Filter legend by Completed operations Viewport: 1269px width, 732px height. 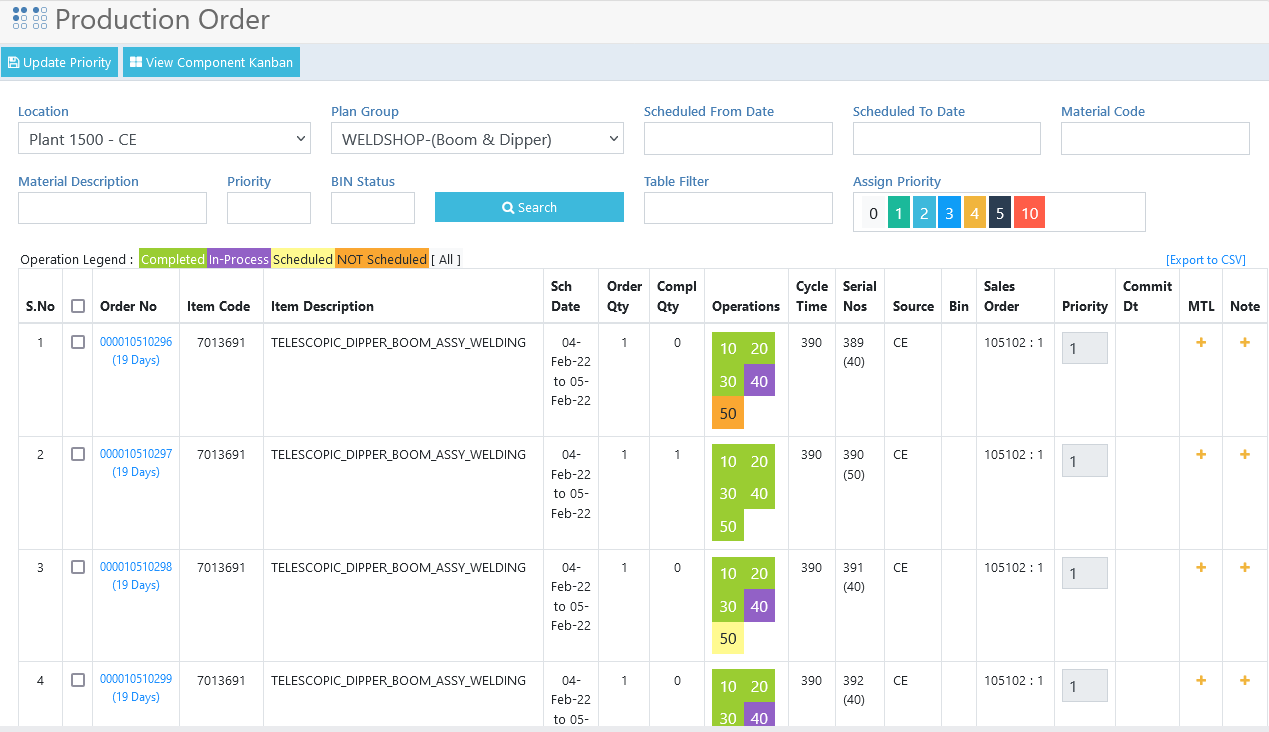pos(173,259)
